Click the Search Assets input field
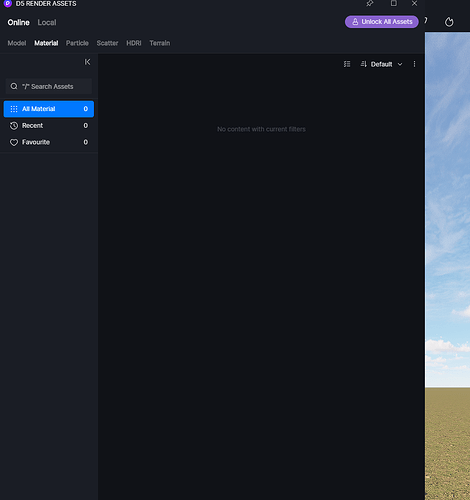The height and width of the screenshot is (500, 470). point(49,86)
